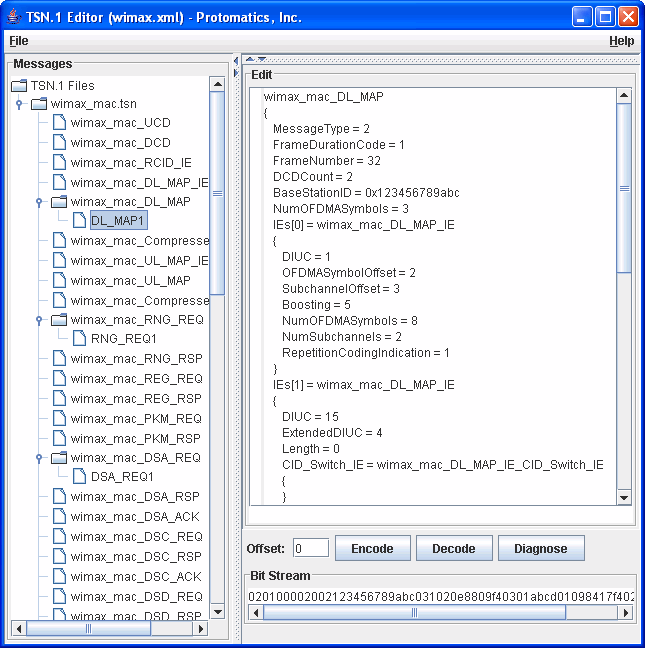The height and width of the screenshot is (648, 645).
Task: Open the Help menu
Action: click(621, 41)
